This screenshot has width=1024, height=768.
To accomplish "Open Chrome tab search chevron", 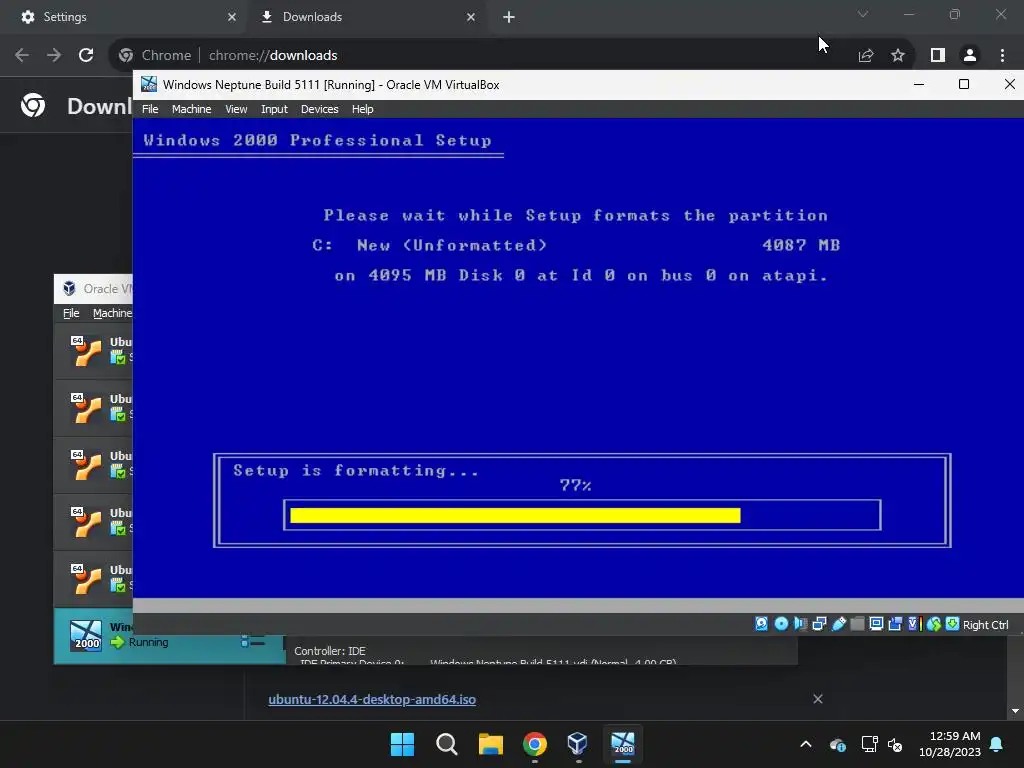I will point(863,14).
